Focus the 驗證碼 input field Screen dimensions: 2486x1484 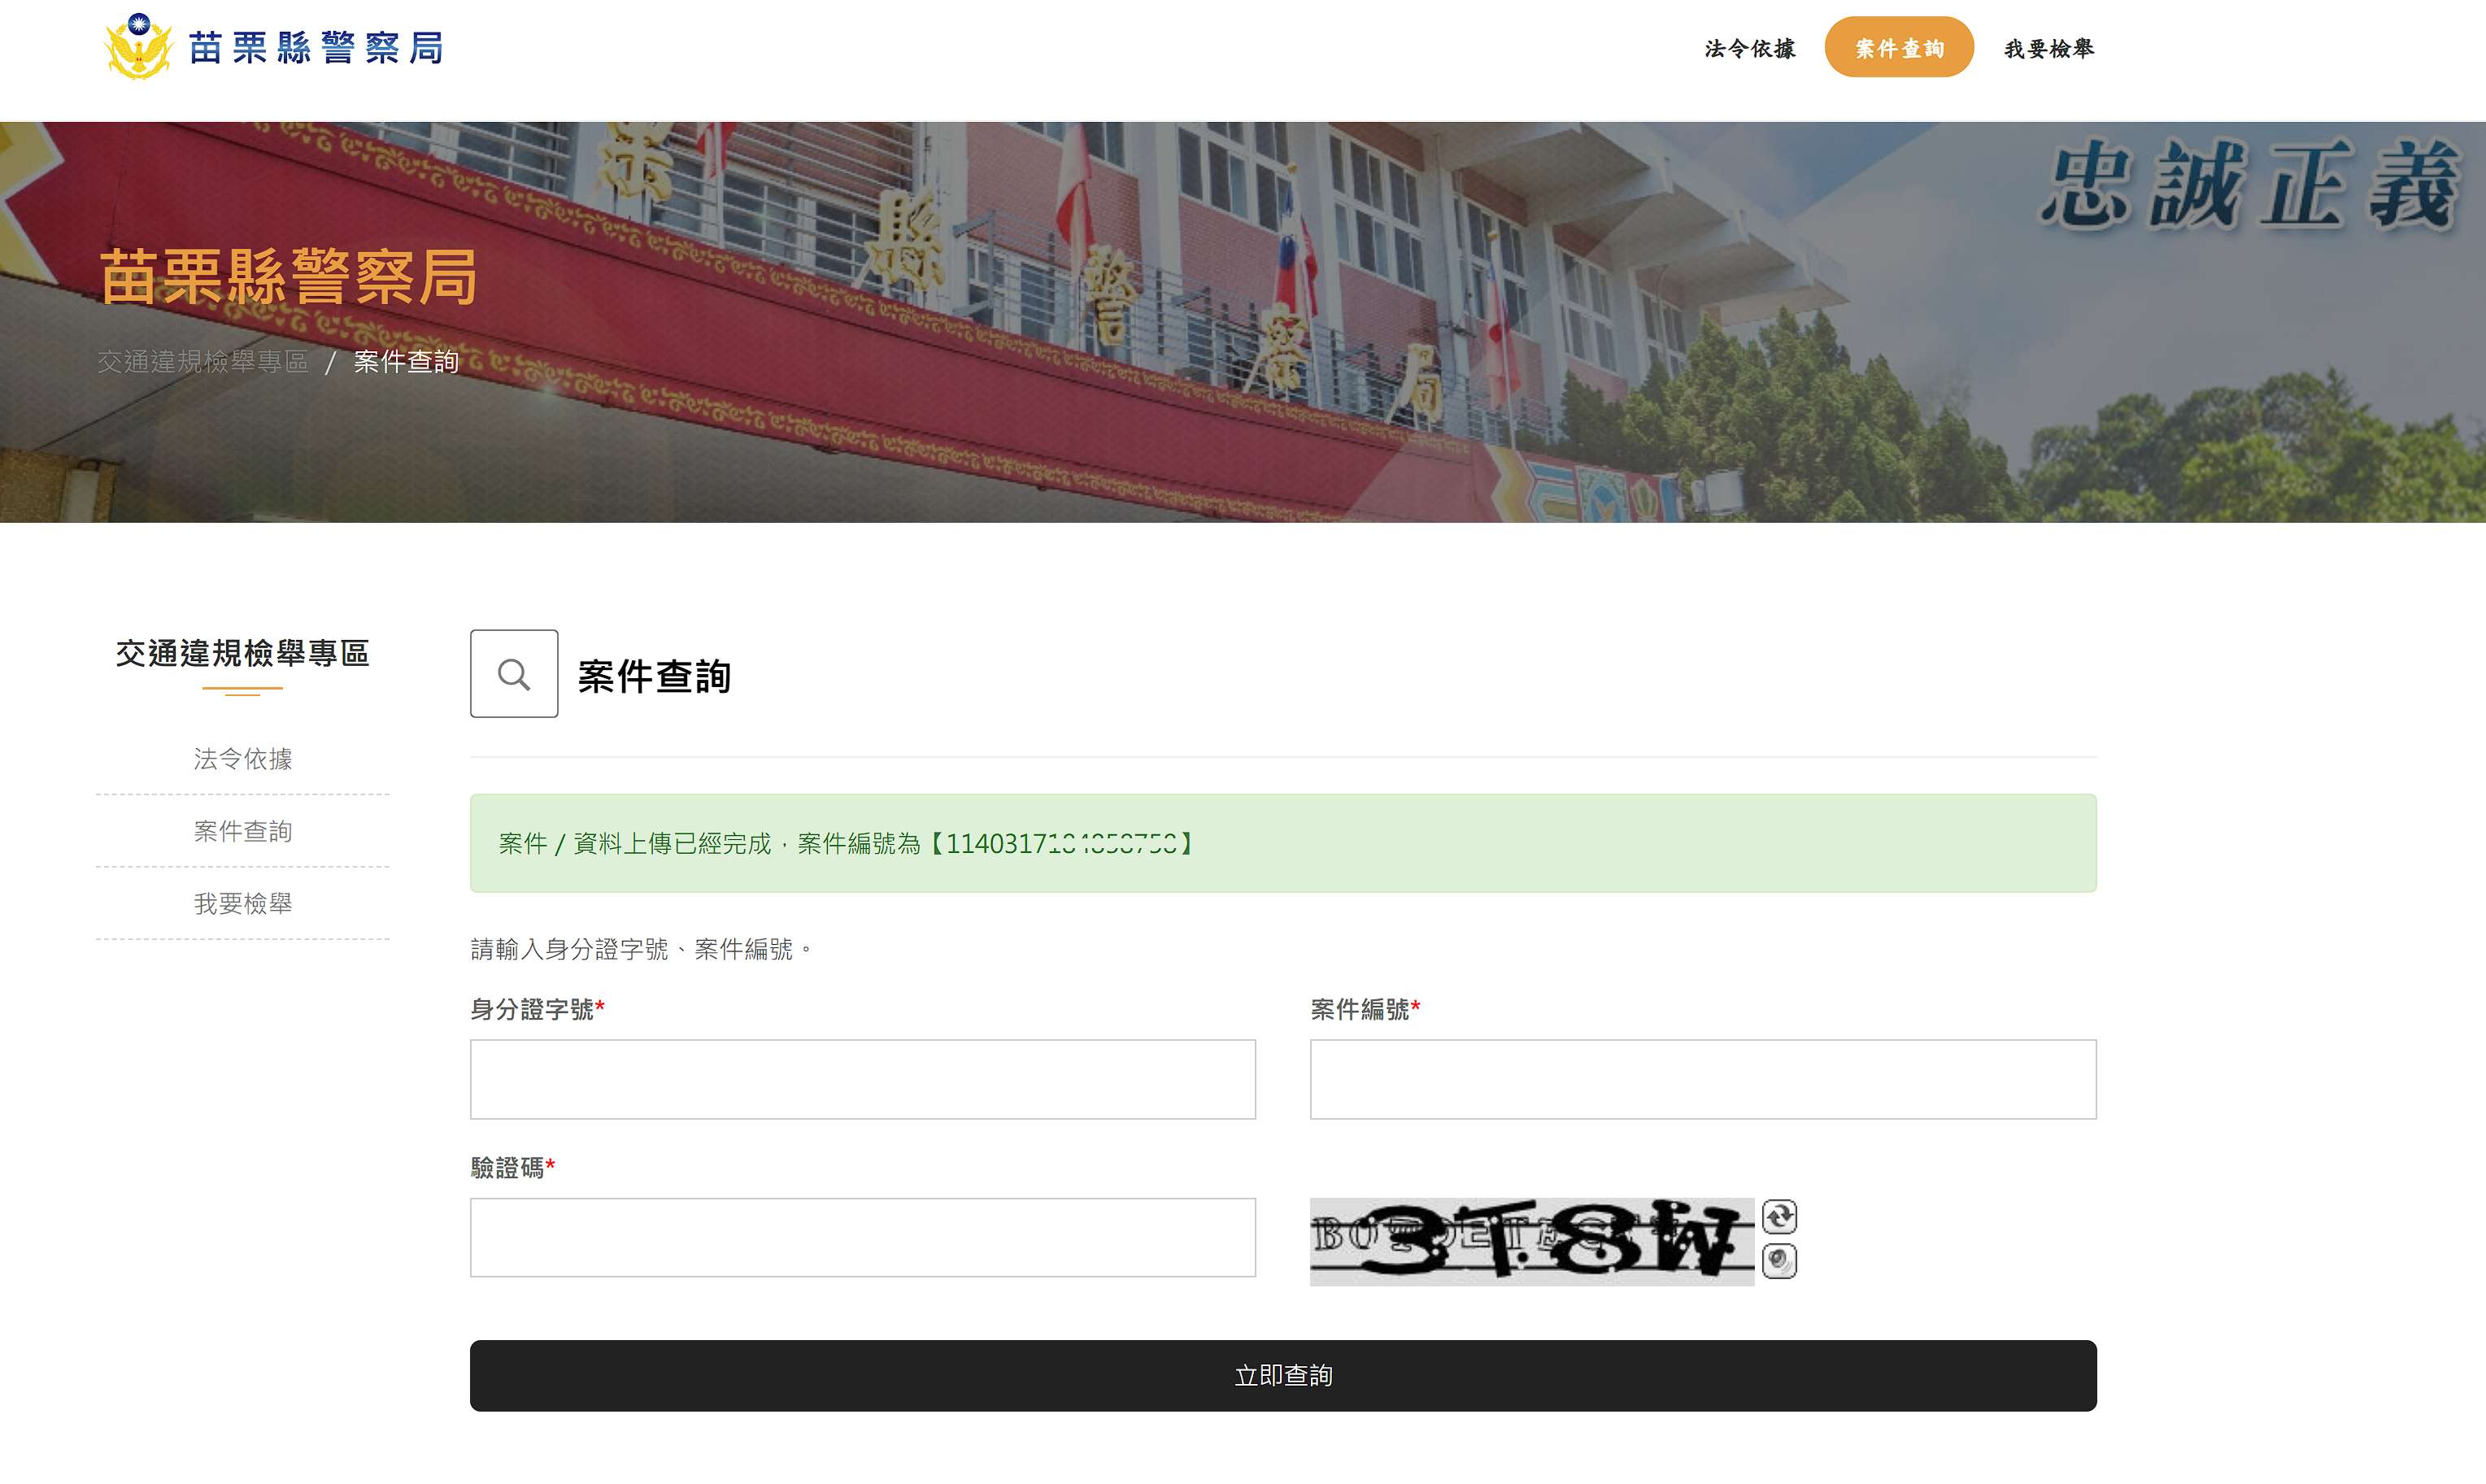[x=863, y=1237]
